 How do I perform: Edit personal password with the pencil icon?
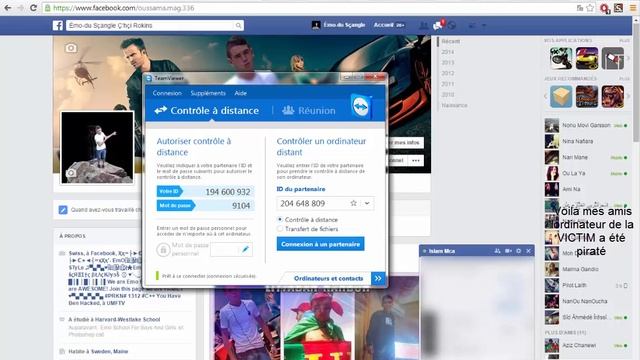tap(245, 249)
